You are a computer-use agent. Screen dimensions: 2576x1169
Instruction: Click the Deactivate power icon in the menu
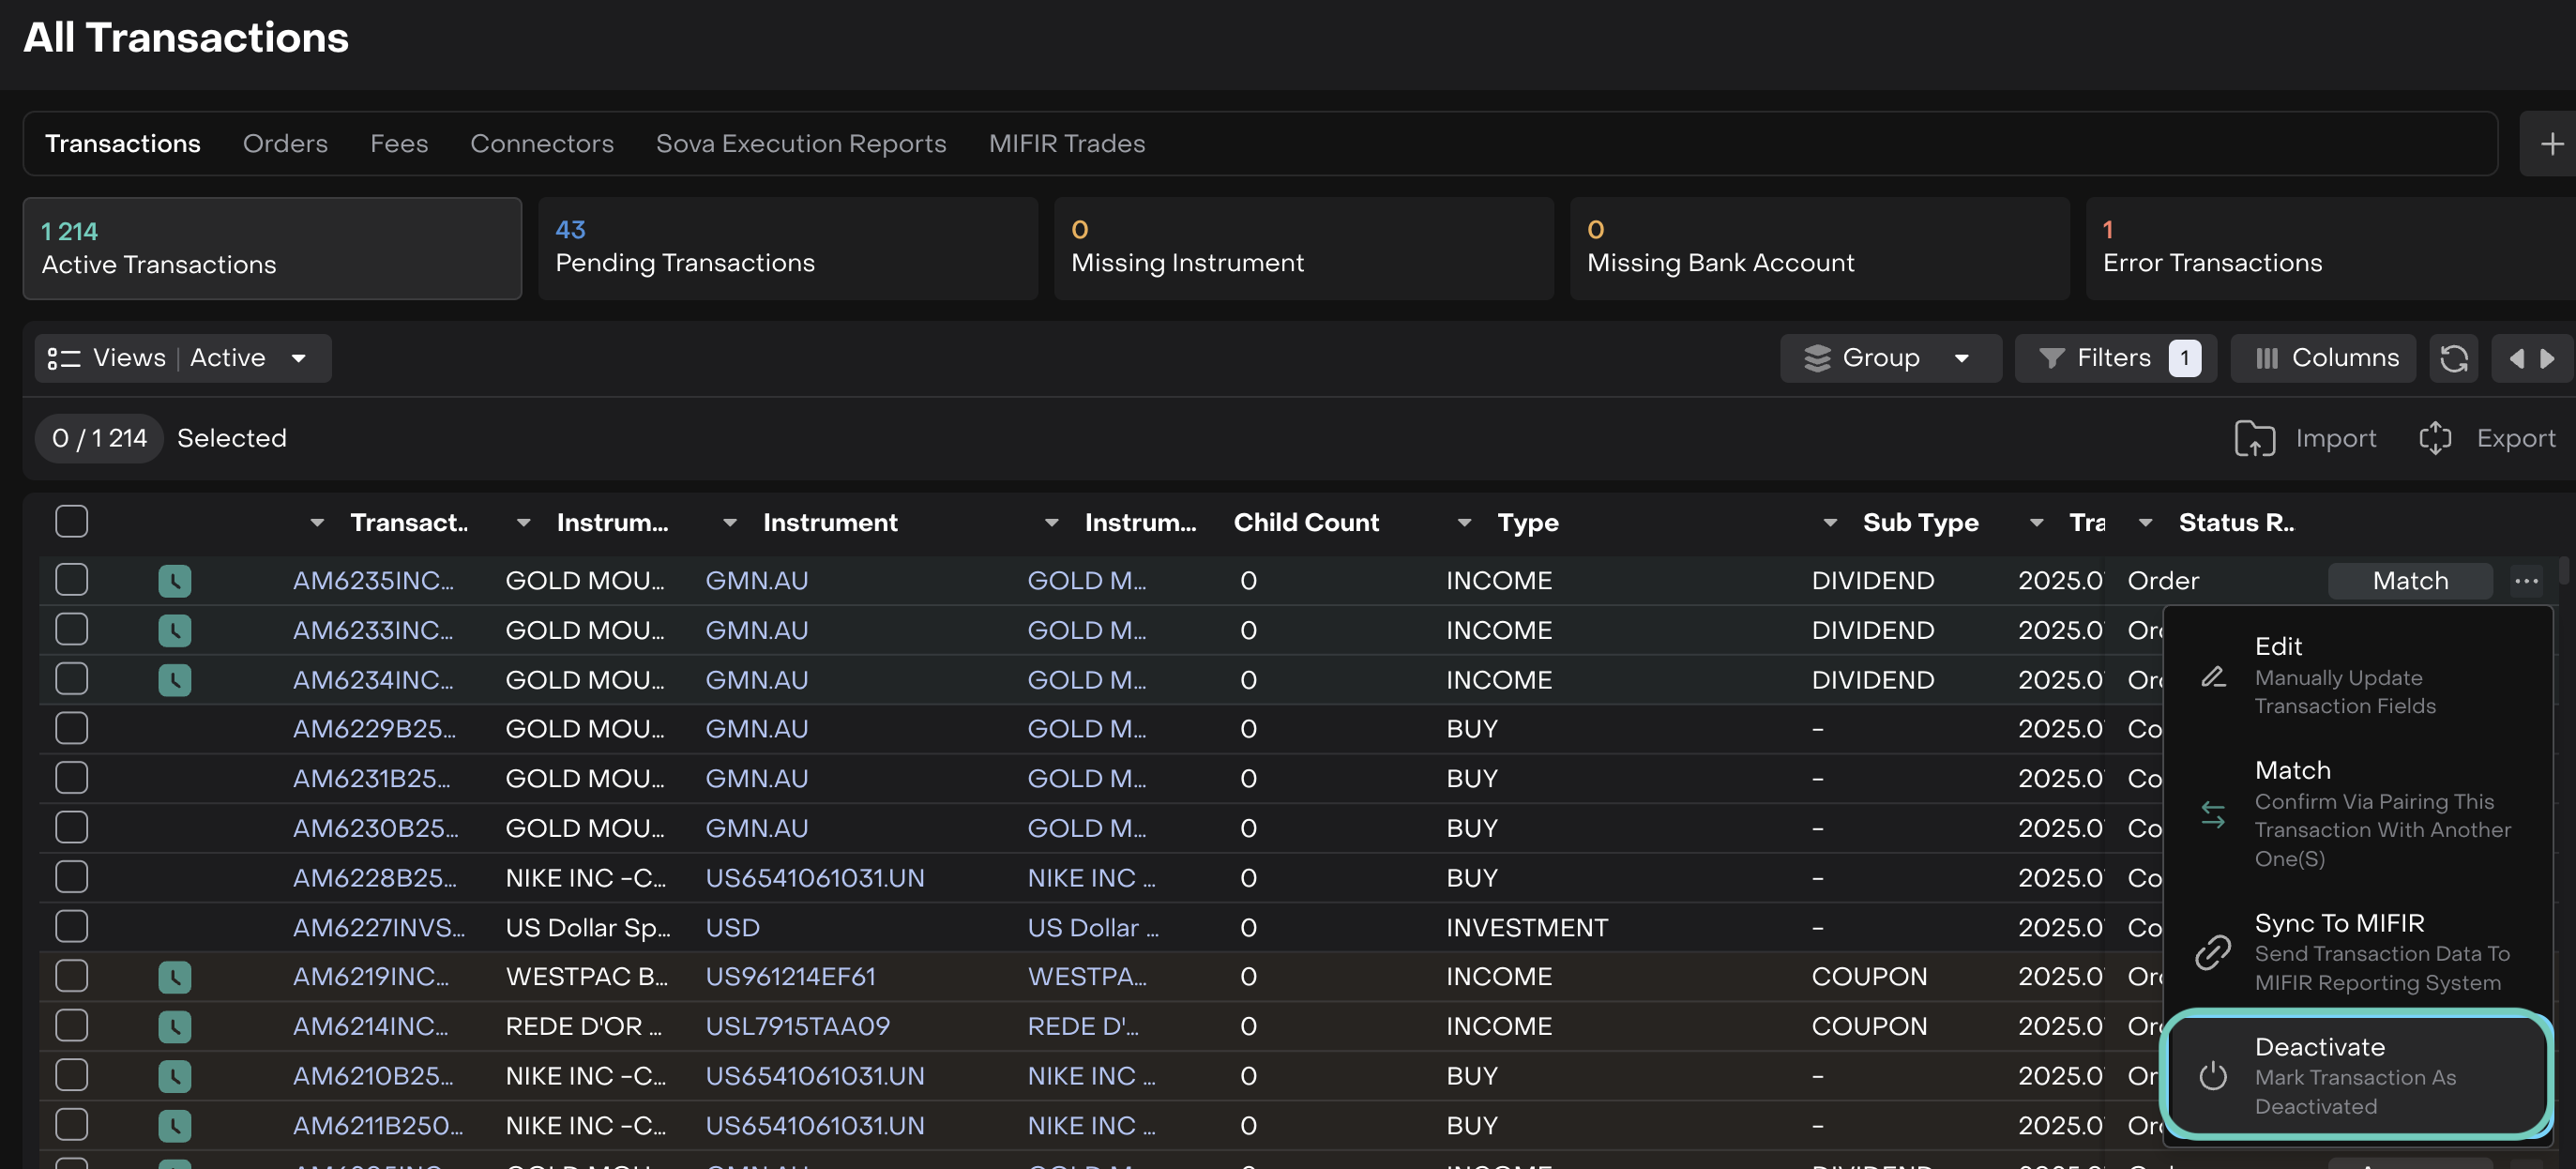click(x=2212, y=1076)
